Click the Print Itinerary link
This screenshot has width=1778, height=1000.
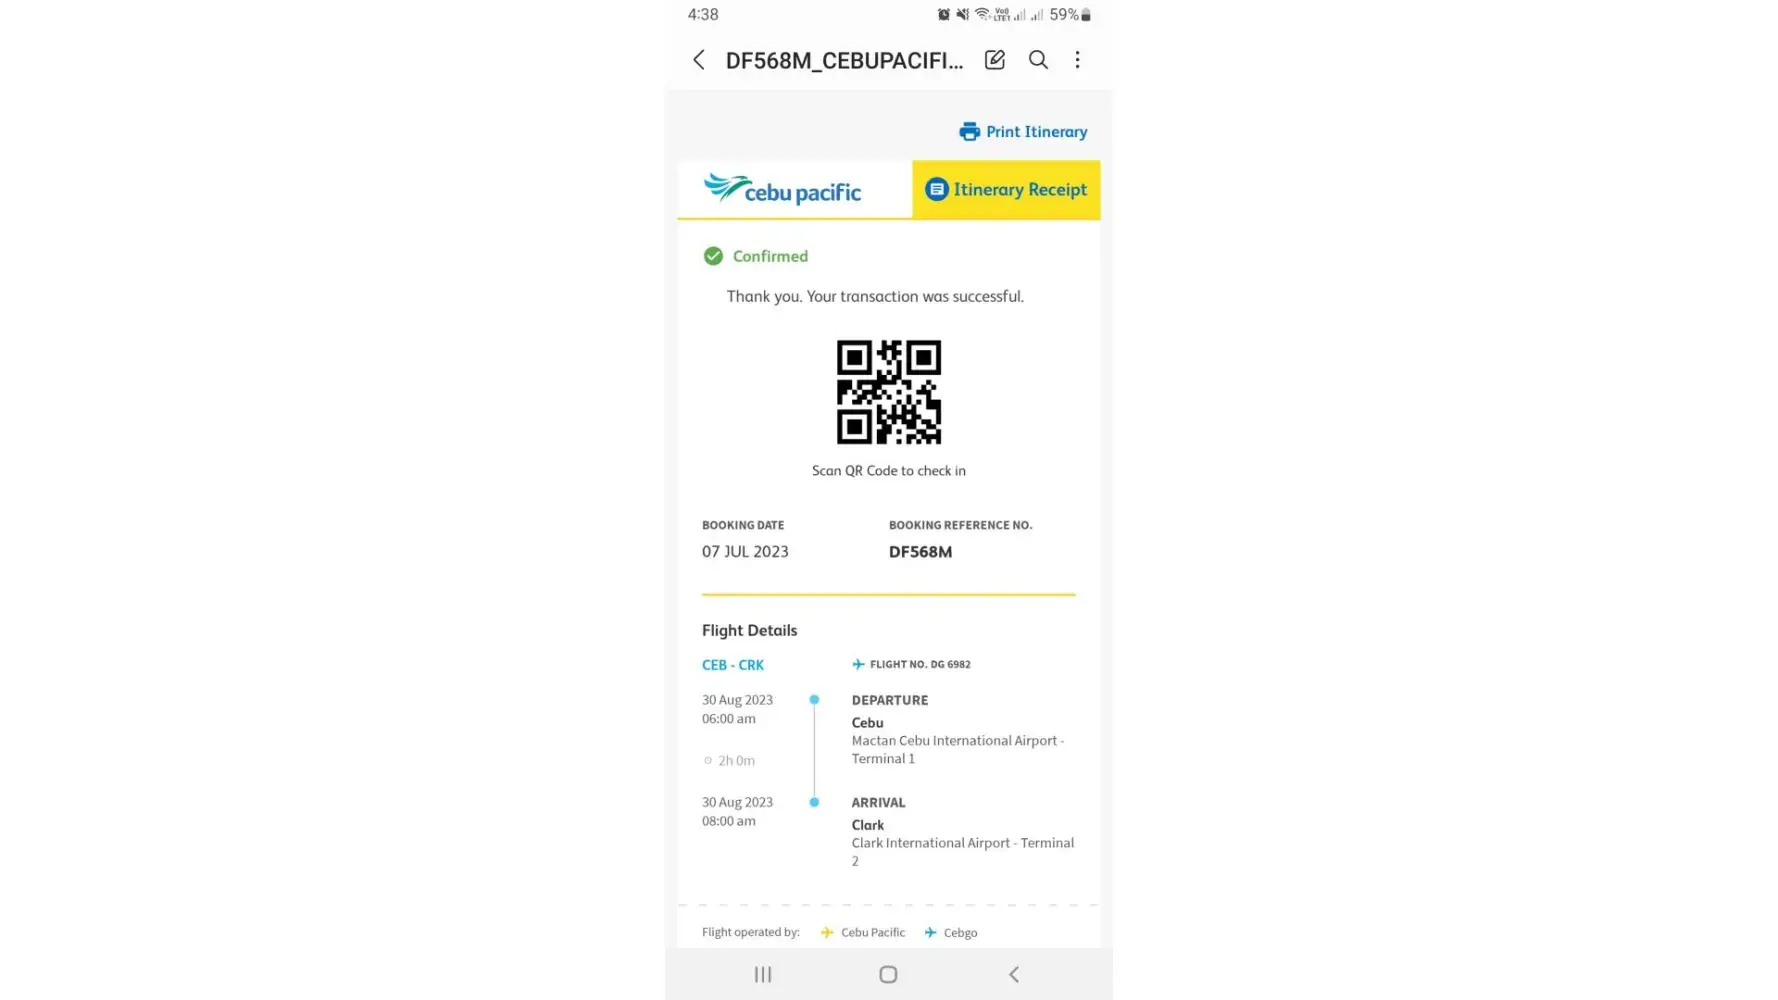coord(1023,131)
